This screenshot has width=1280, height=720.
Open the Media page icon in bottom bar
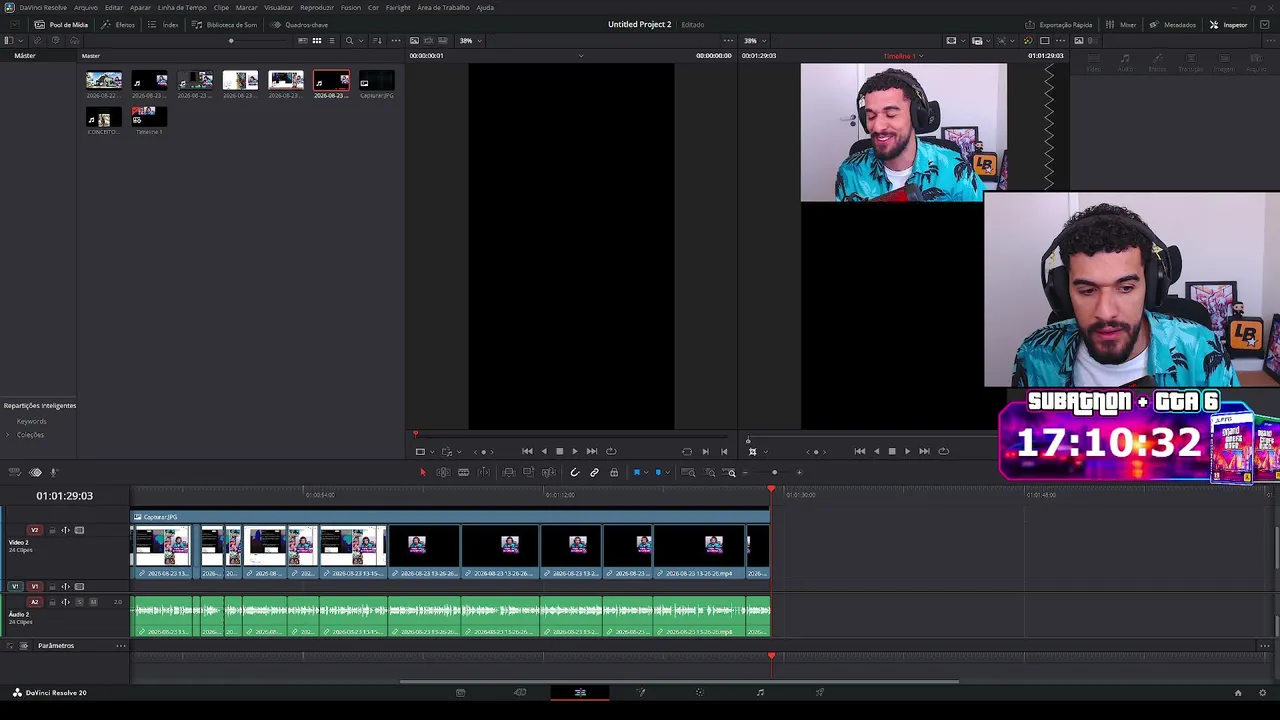460,692
